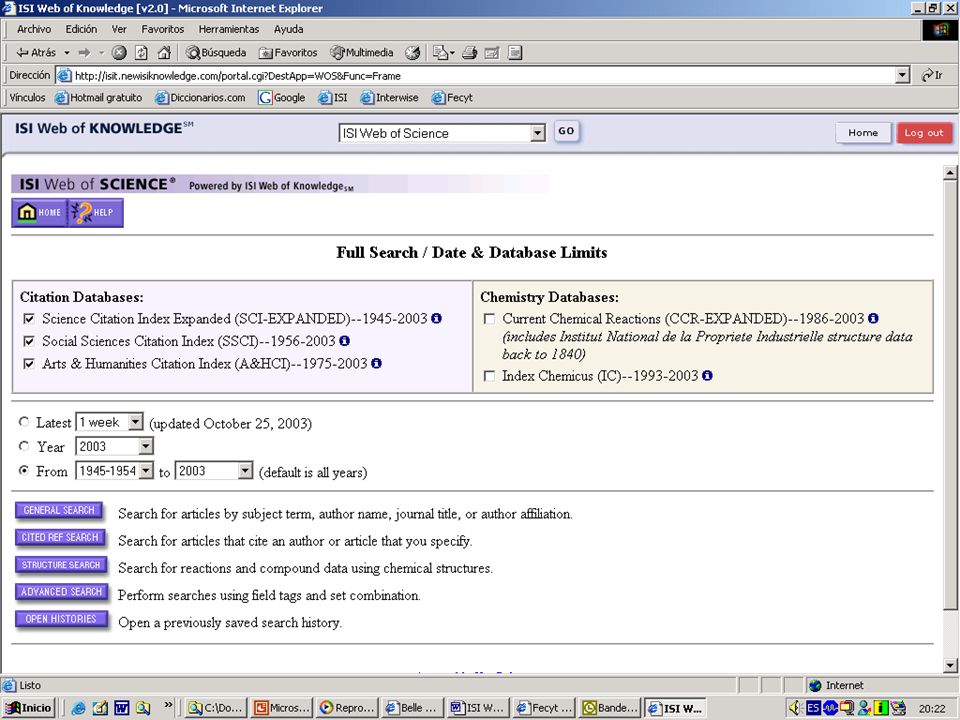Click info icon next to SSCI
960x720 pixels.
click(x=344, y=340)
